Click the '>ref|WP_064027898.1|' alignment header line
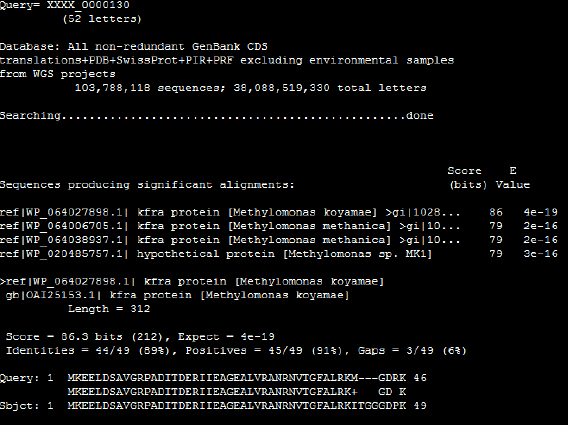 click(x=192, y=282)
